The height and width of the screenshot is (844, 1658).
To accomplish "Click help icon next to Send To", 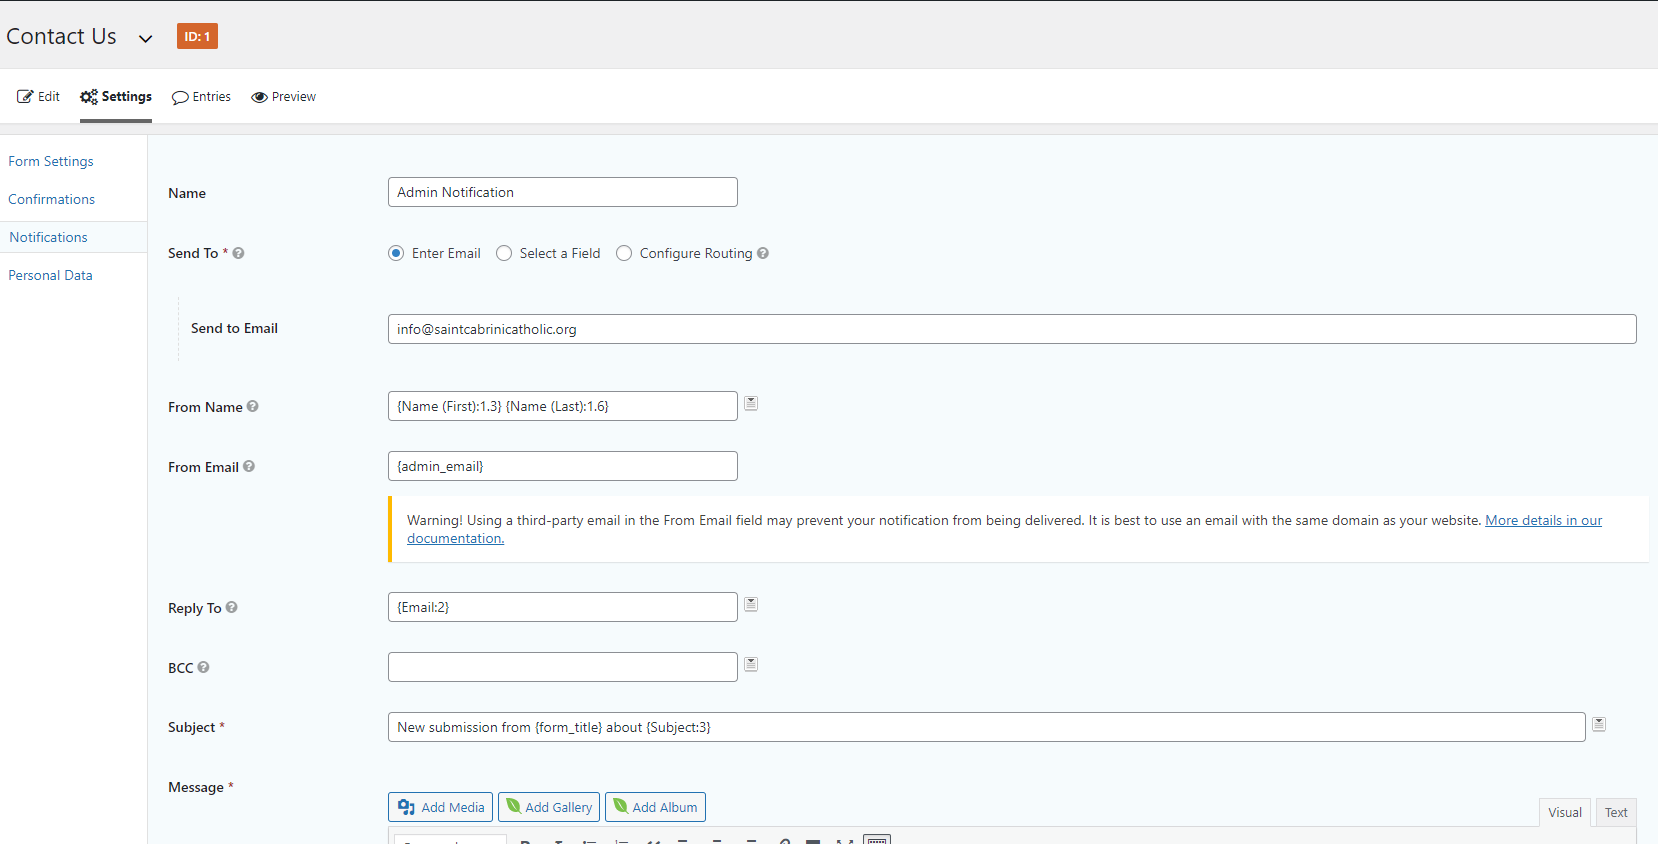I will coord(238,253).
